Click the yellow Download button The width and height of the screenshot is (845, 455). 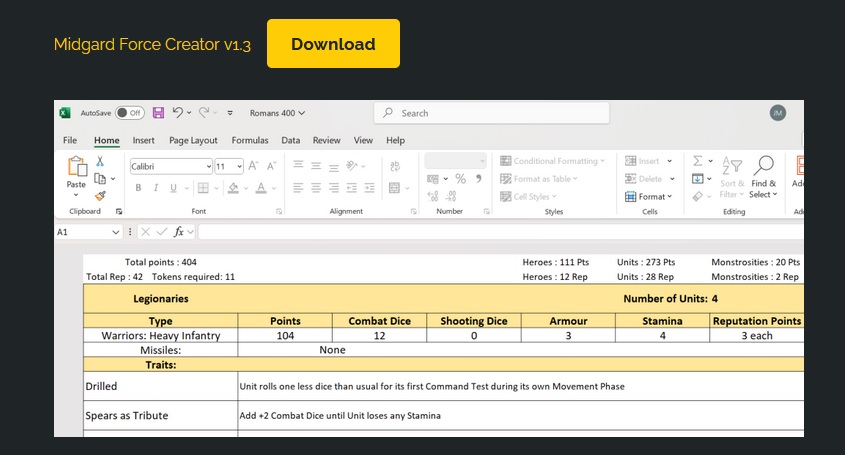click(333, 44)
